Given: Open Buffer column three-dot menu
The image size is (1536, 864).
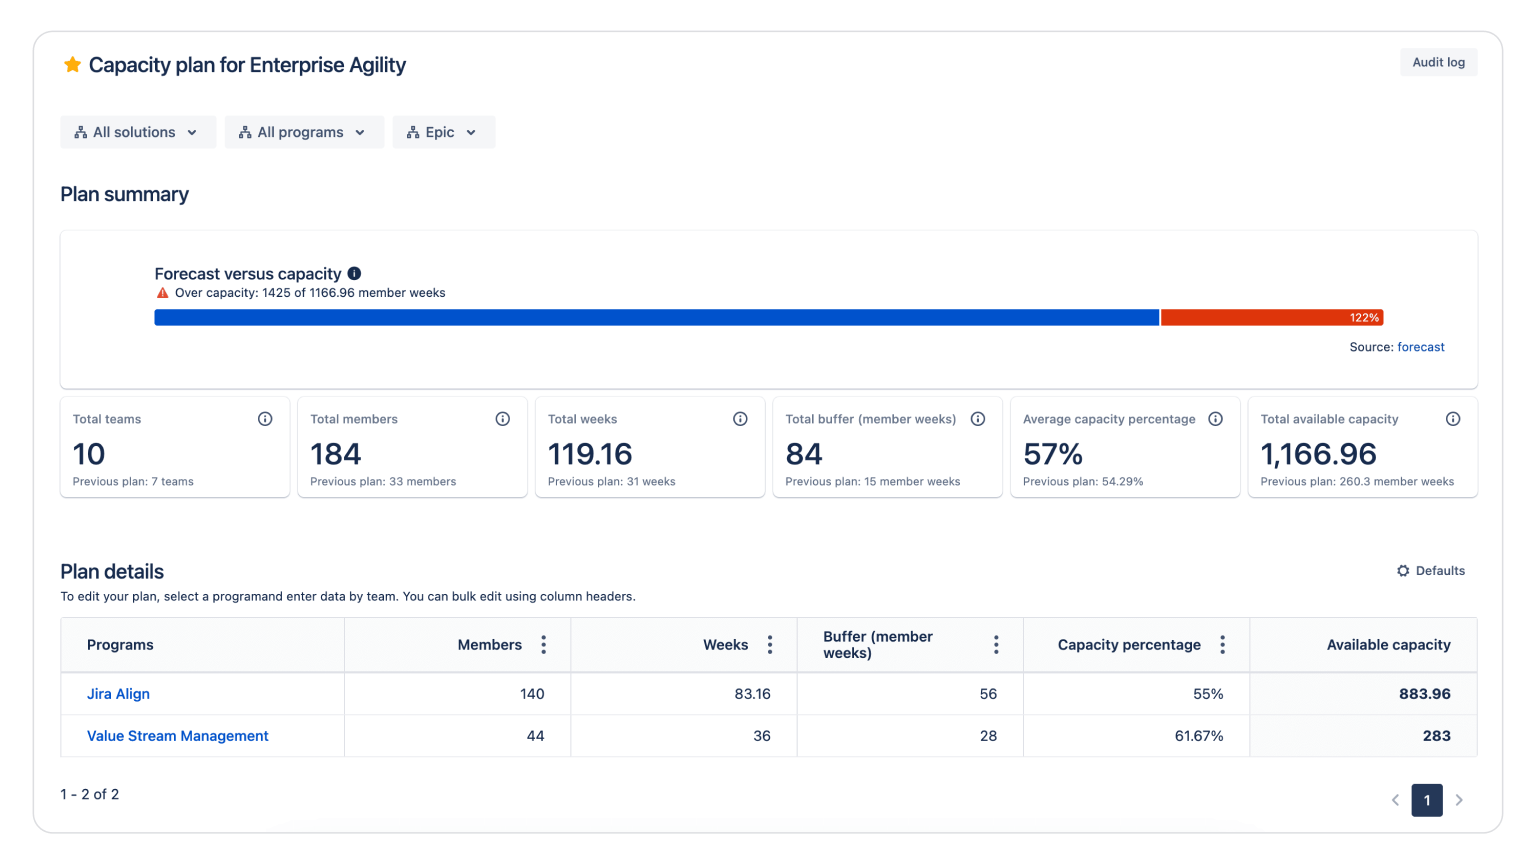Looking at the screenshot, I should point(996,645).
